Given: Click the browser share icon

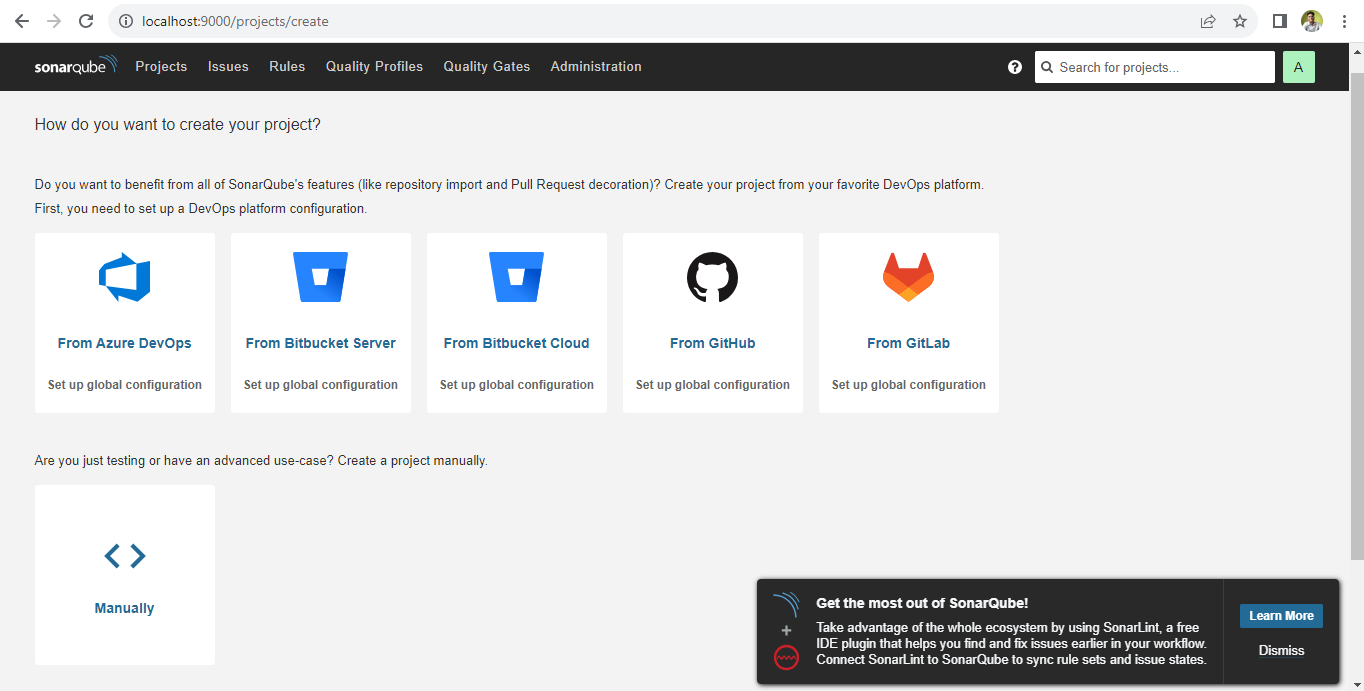Looking at the screenshot, I should click(1208, 20).
